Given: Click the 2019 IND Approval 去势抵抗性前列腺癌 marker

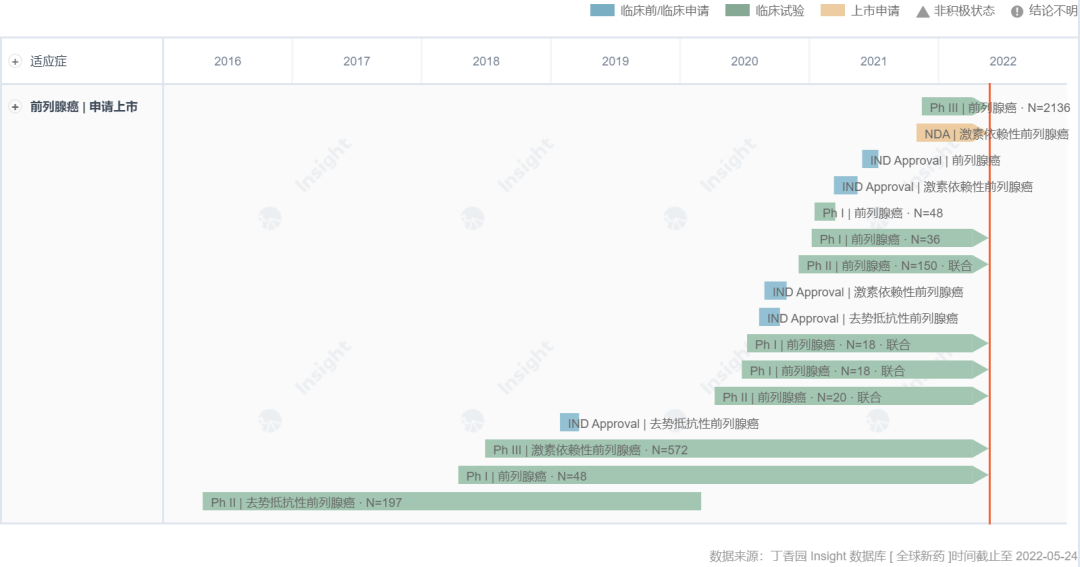Looking at the screenshot, I should (569, 423).
